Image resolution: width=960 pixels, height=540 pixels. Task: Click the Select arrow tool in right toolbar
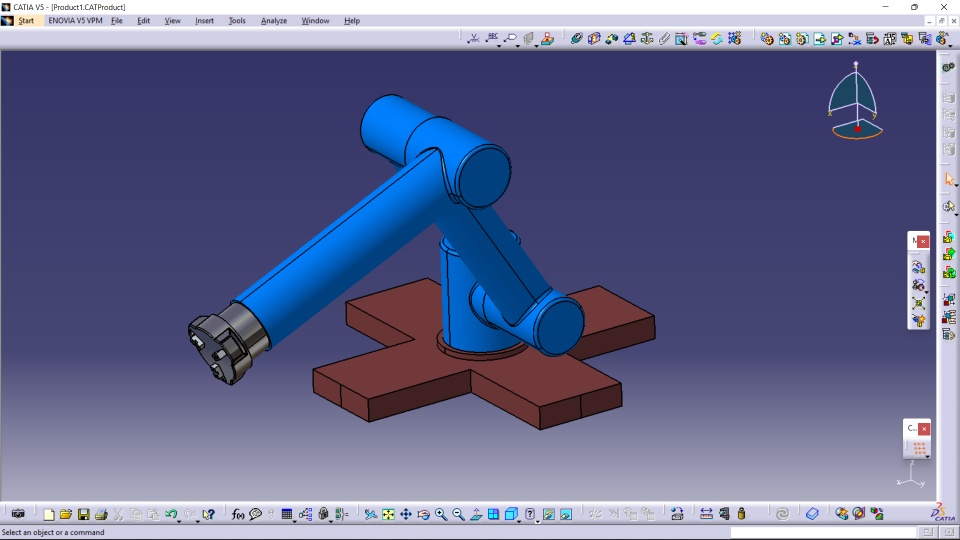click(948, 179)
